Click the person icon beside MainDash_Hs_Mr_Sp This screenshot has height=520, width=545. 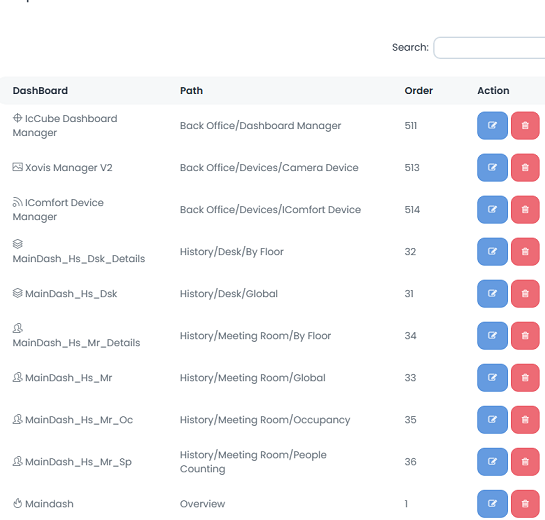click(x=17, y=462)
